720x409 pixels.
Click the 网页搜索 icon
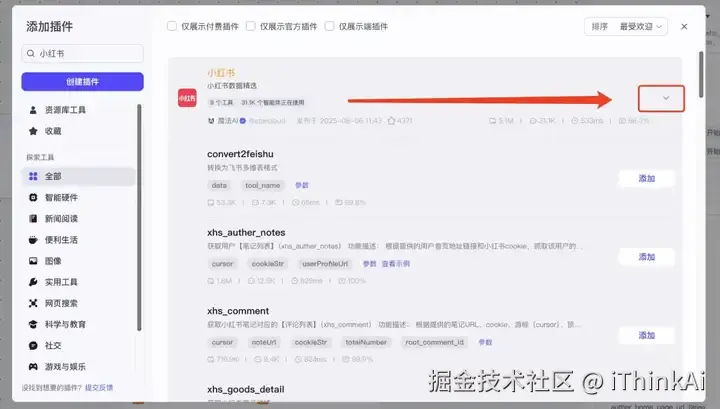coord(33,303)
